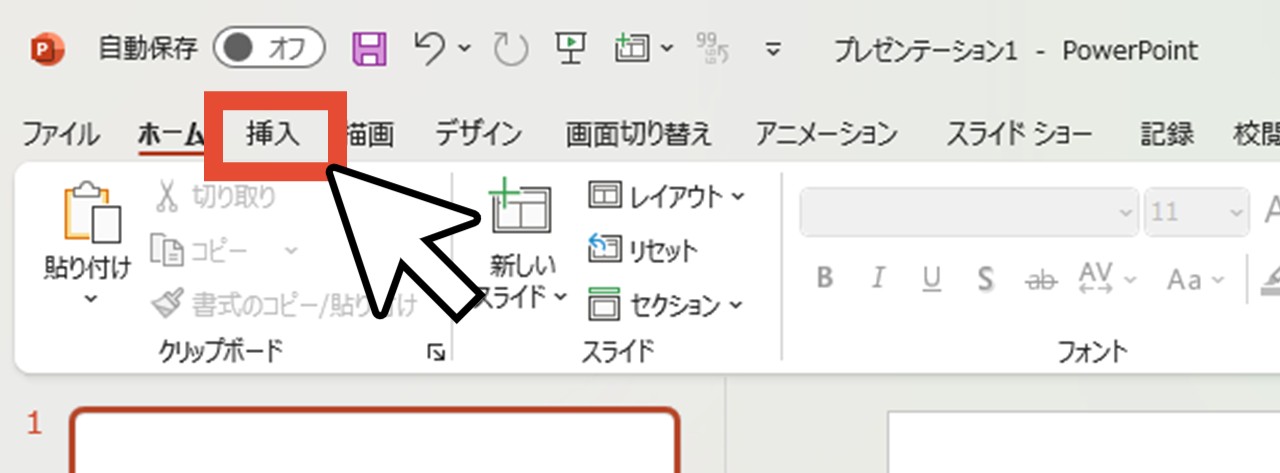Click the purple Save disk icon
The height and width of the screenshot is (473, 1280).
370,48
